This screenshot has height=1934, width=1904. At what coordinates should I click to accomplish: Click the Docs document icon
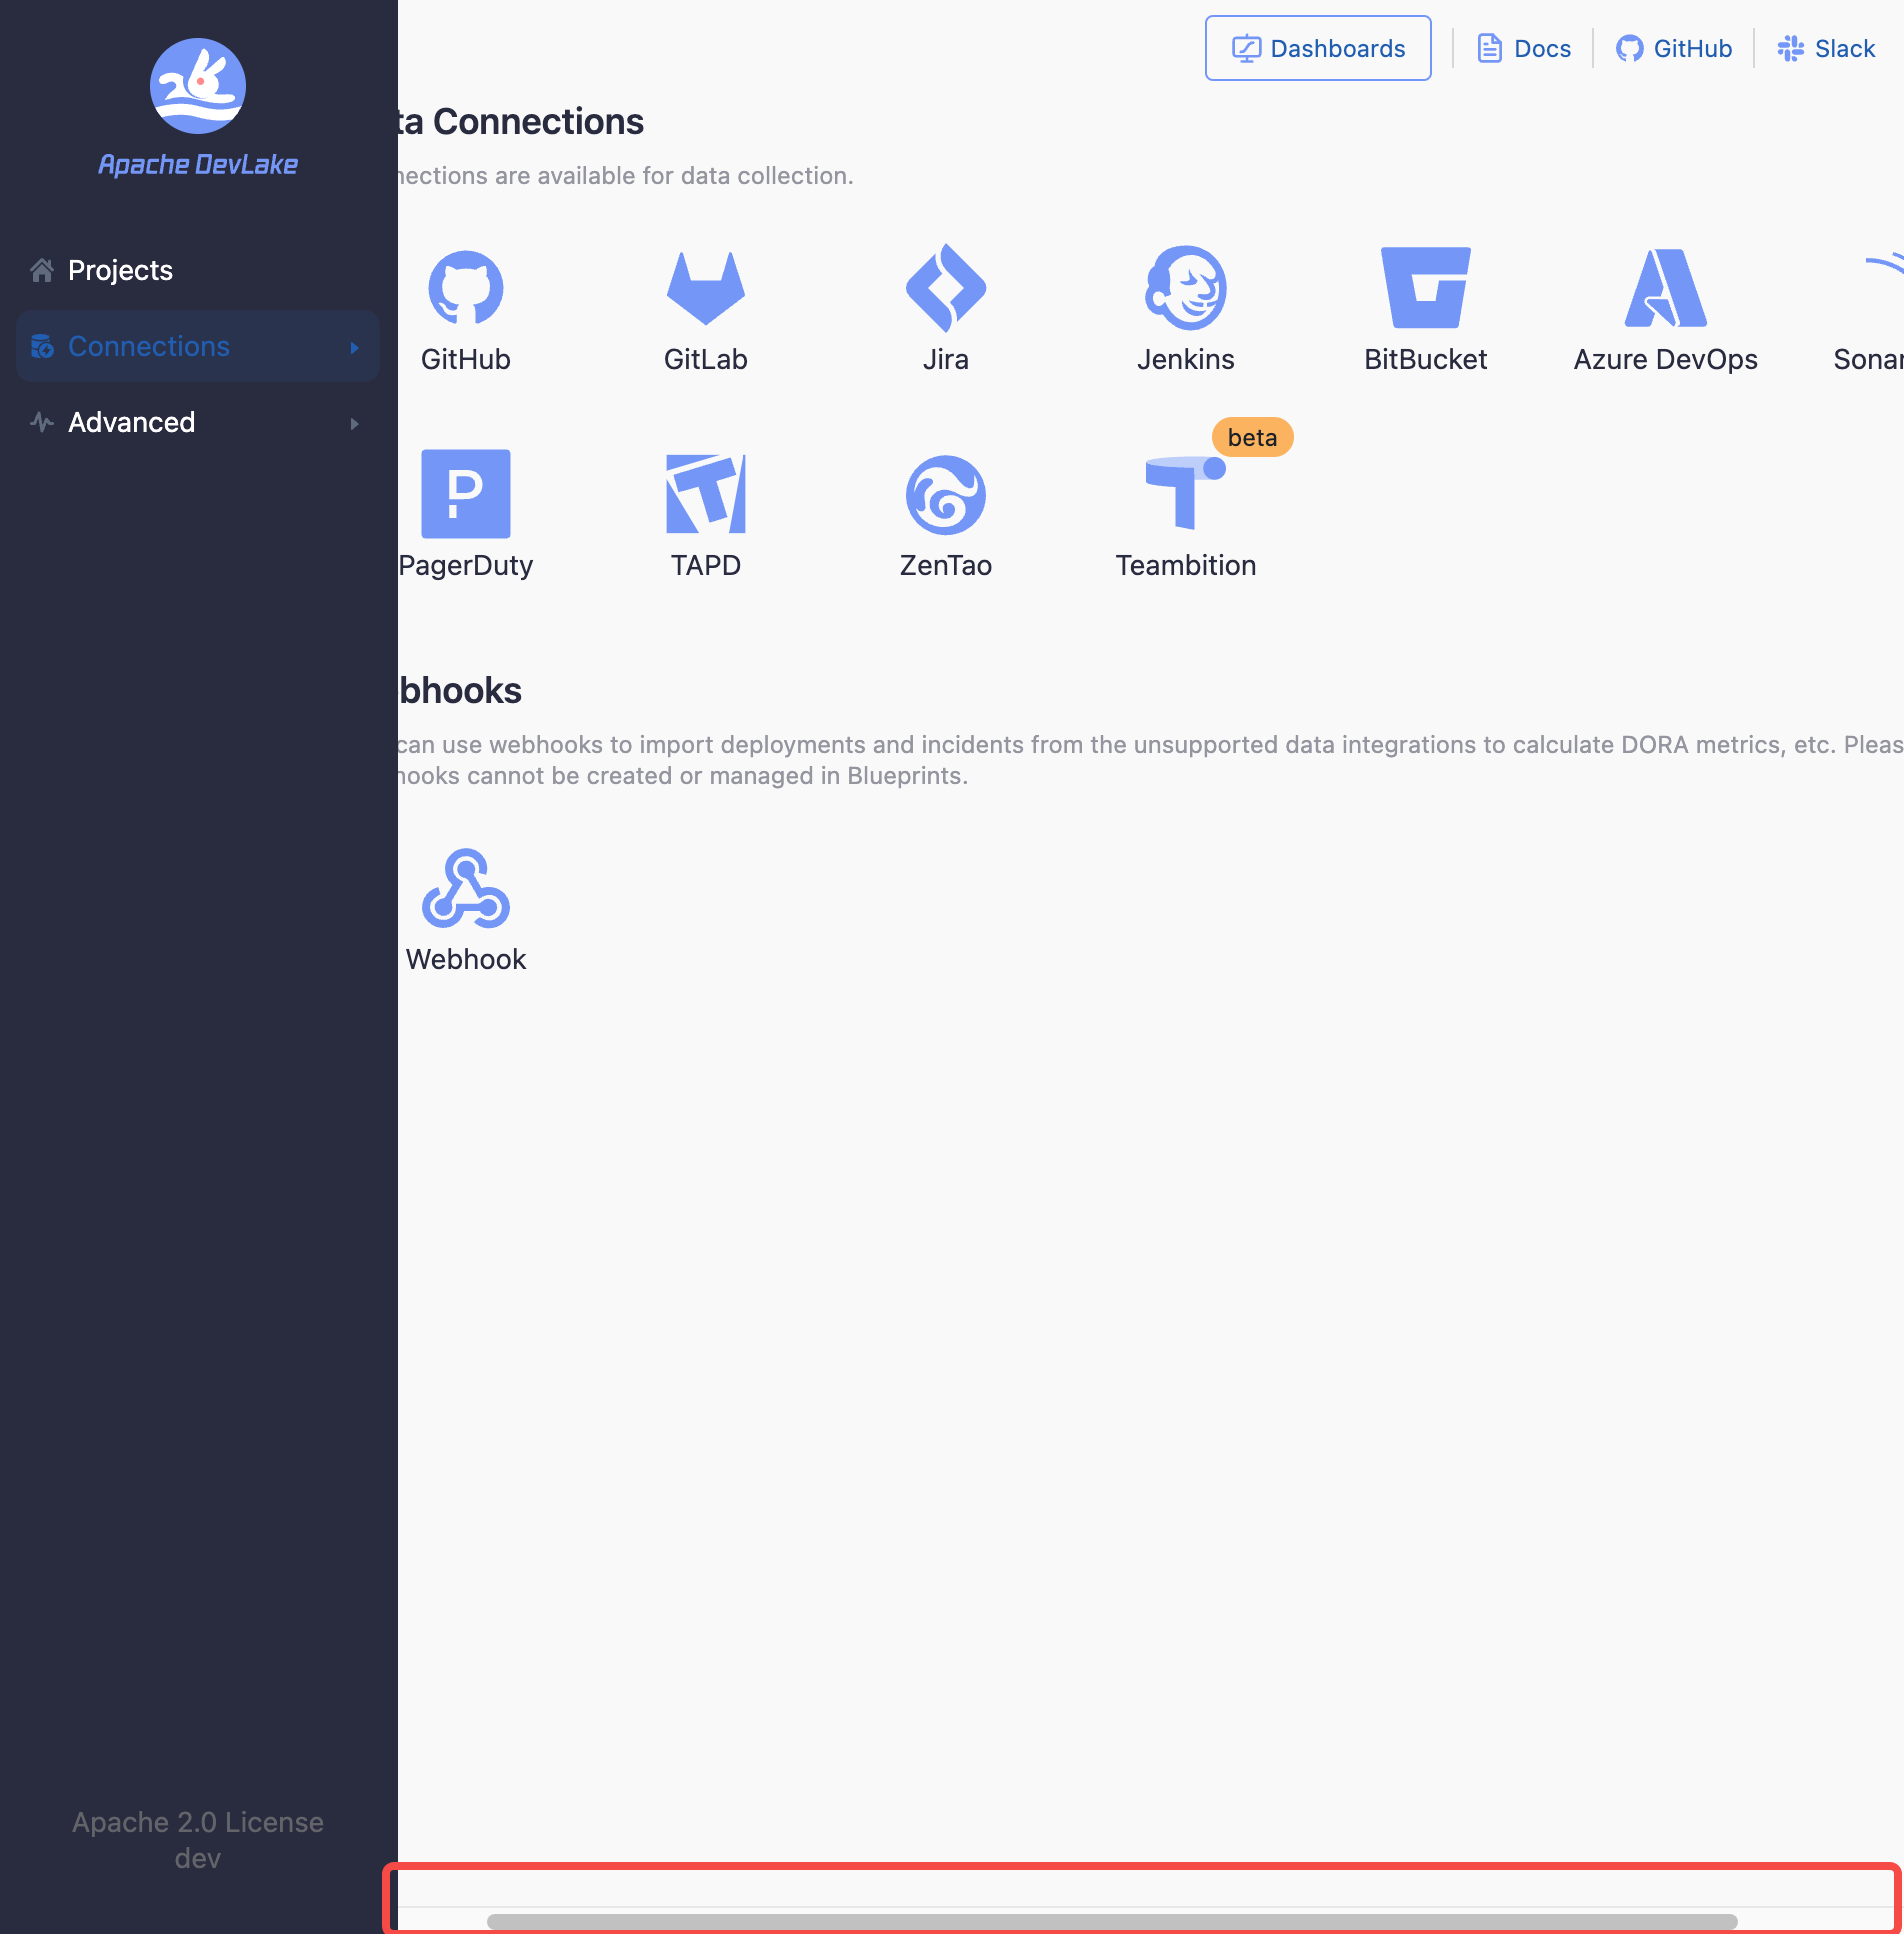click(1489, 48)
